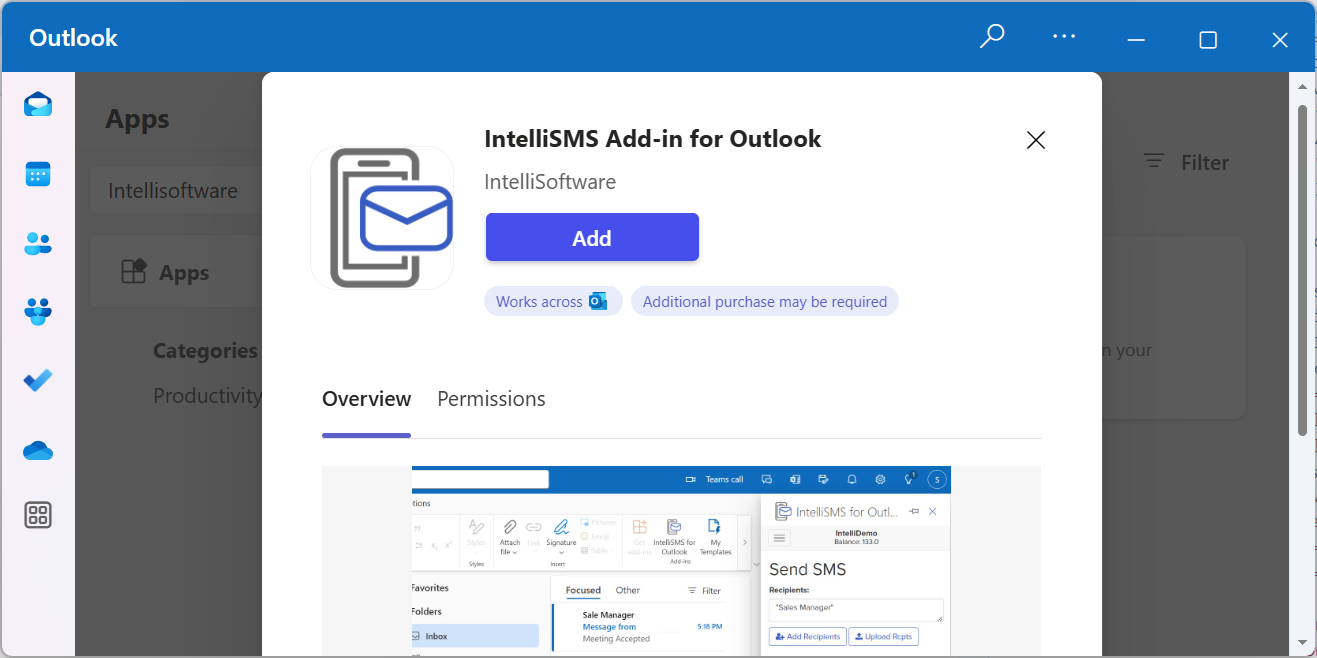1317x658 pixels.
Task: Open the more options ellipsis menu
Action: (1063, 36)
